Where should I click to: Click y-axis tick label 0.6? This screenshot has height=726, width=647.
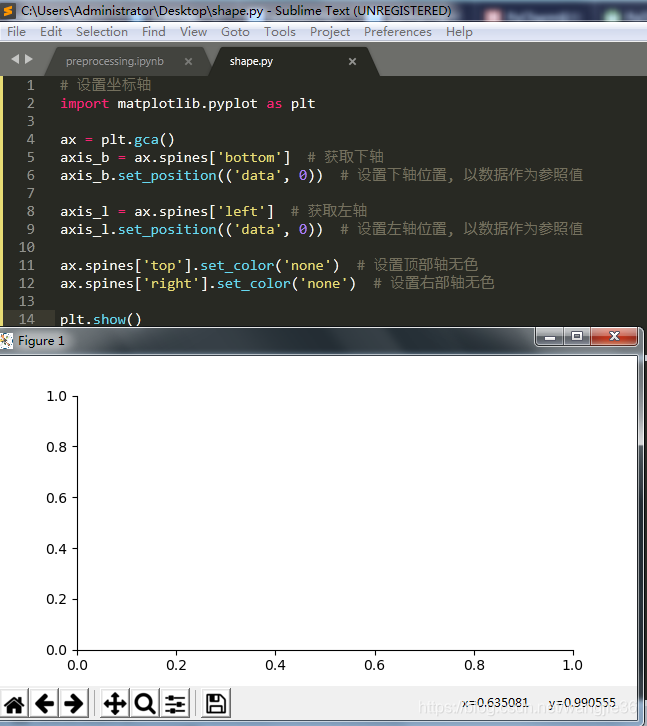tap(56, 498)
